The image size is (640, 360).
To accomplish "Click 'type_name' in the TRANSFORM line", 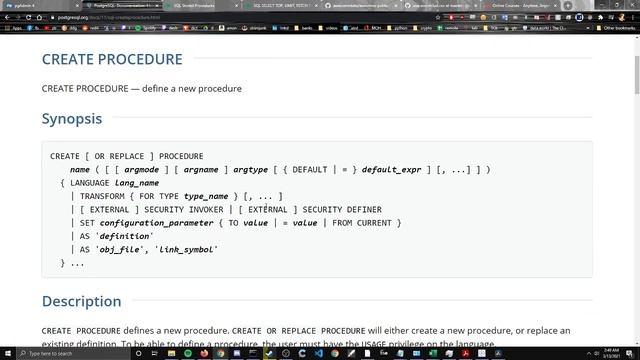I will point(206,196).
